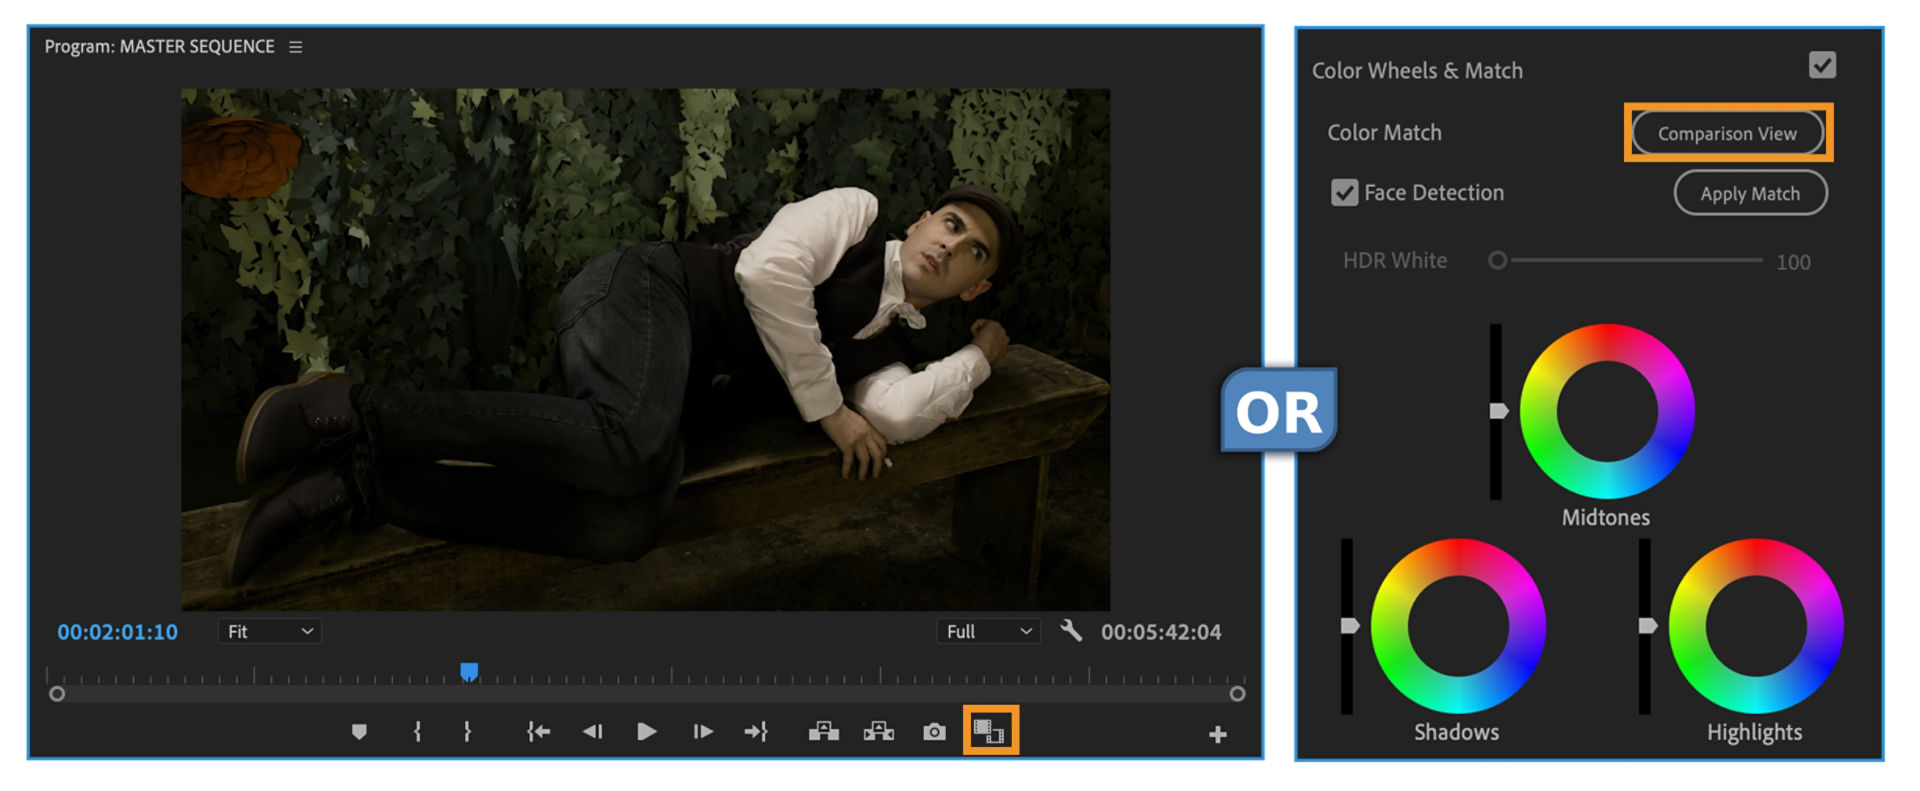Click the video frame in the Program monitor
Viewport: 1920px width, 791px height.
click(645, 349)
